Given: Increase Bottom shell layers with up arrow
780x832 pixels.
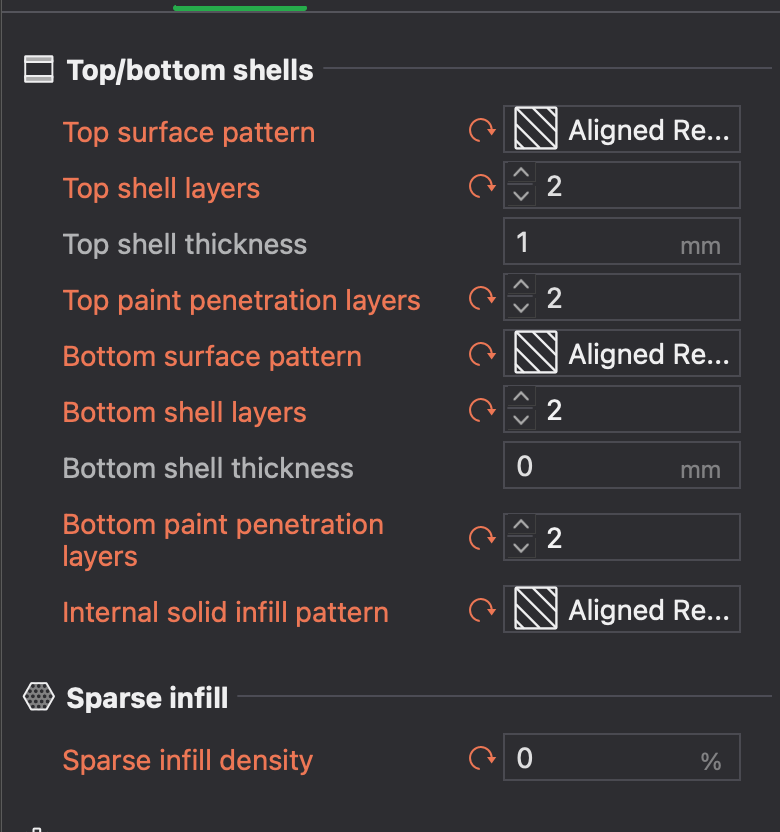Looking at the screenshot, I should click(521, 397).
